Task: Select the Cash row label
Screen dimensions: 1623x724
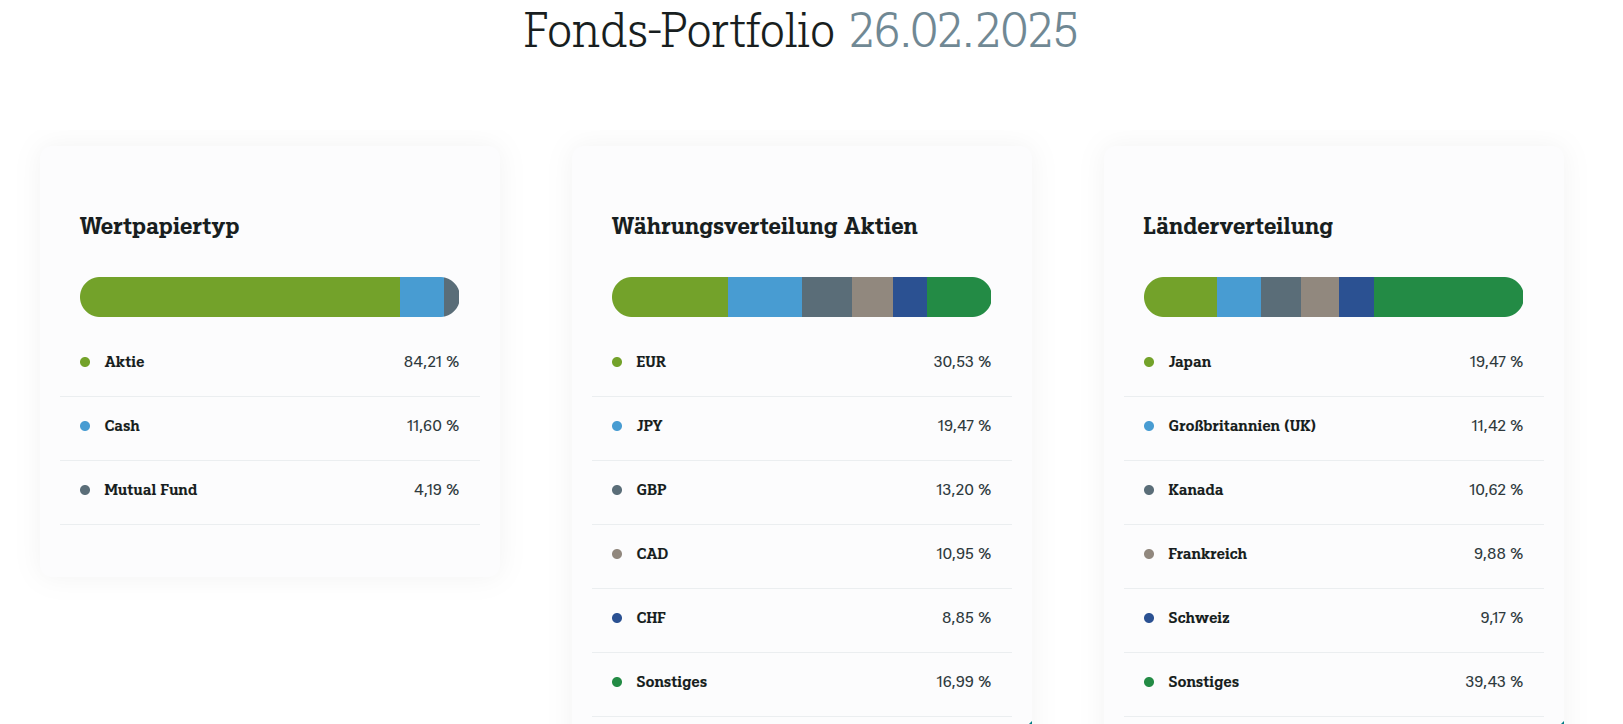Action: 122,426
